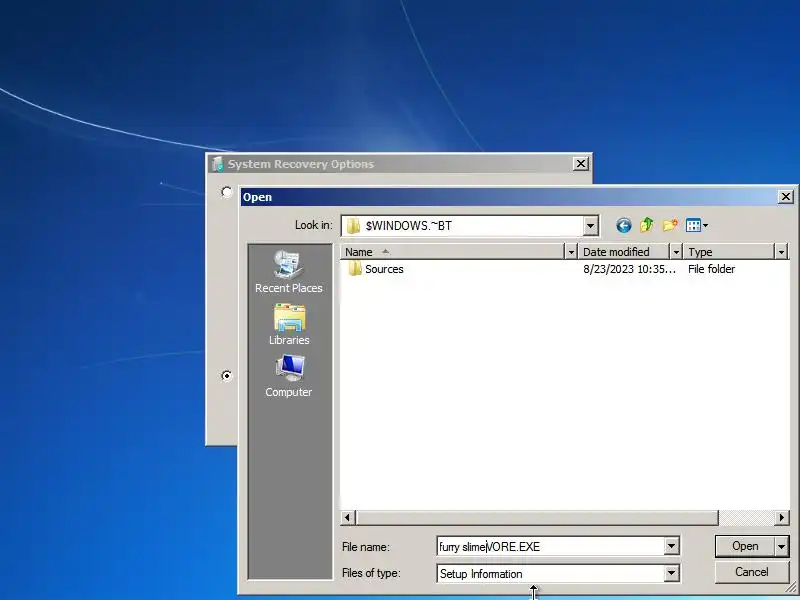The image size is (800, 600).
Task: Sort by the Type column header
Action: [x=730, y=252]
